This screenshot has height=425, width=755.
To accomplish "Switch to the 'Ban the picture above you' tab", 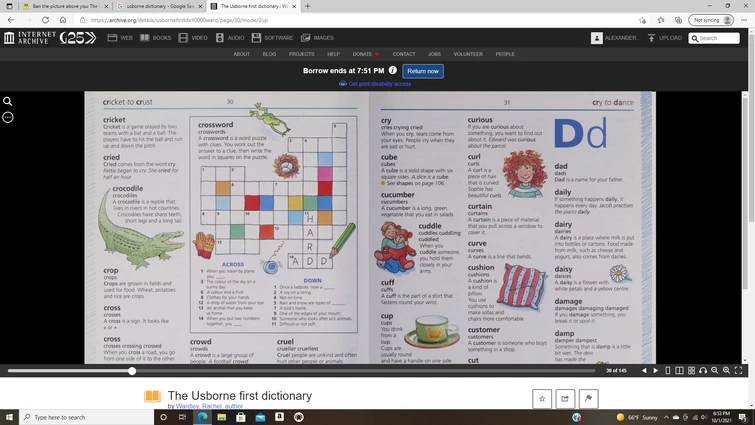I will pos(65,6).
